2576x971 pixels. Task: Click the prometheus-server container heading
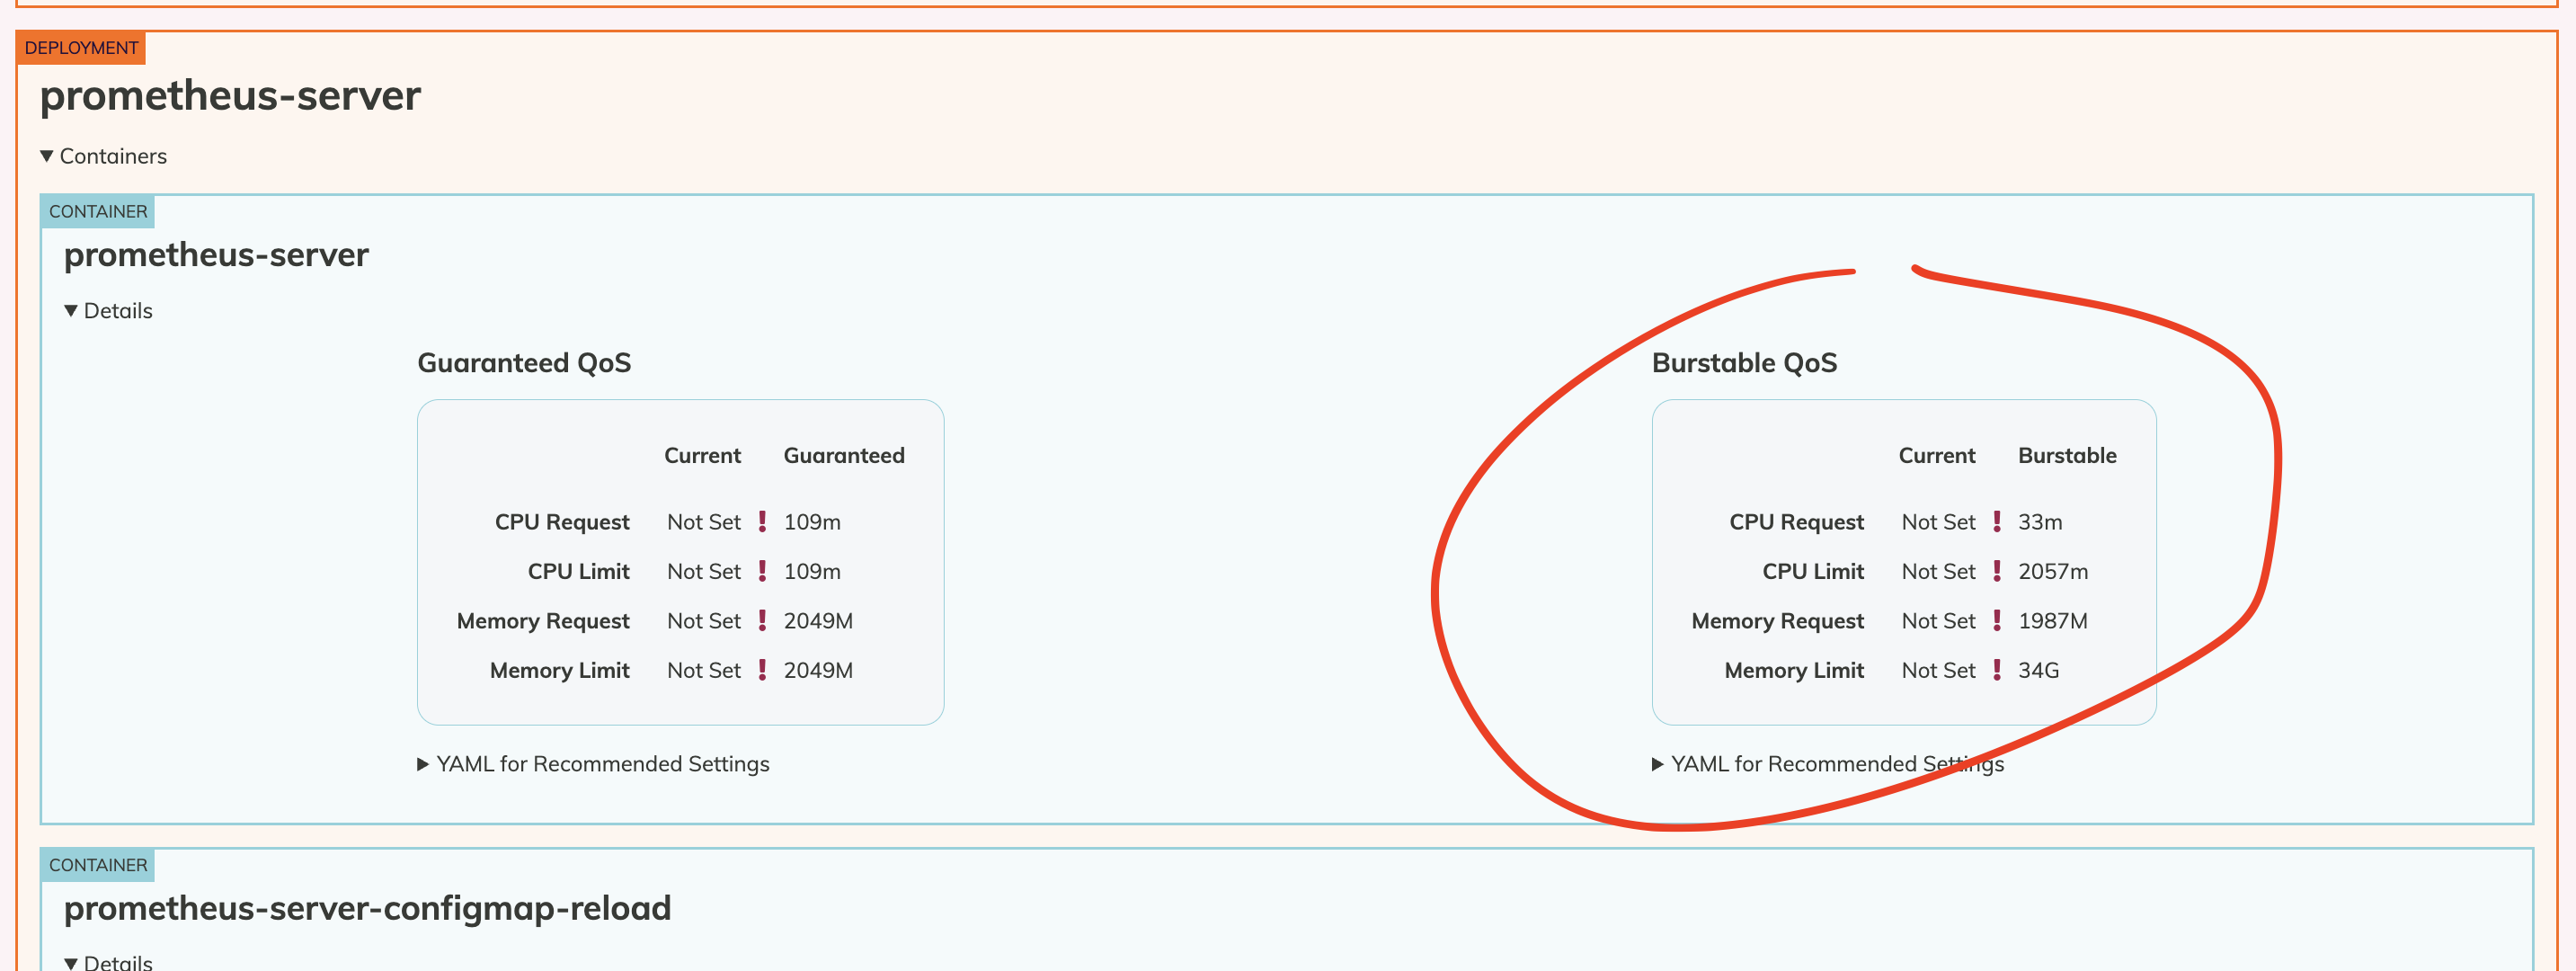tap(216, 255)
